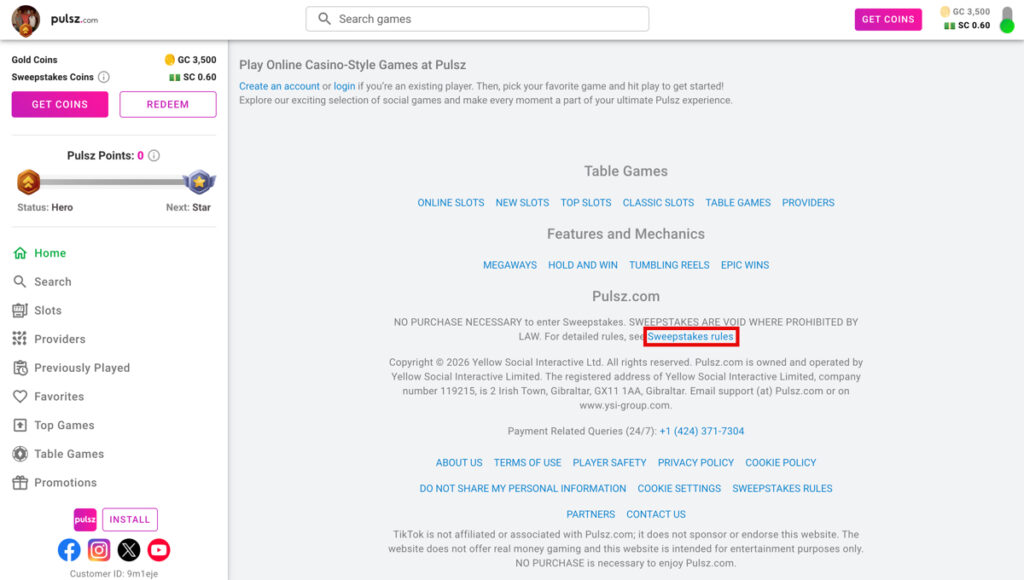The height and width of the screenshot is (580, 1024).
Task: Open the MEGAWAYS link
Action: point(510,265)
